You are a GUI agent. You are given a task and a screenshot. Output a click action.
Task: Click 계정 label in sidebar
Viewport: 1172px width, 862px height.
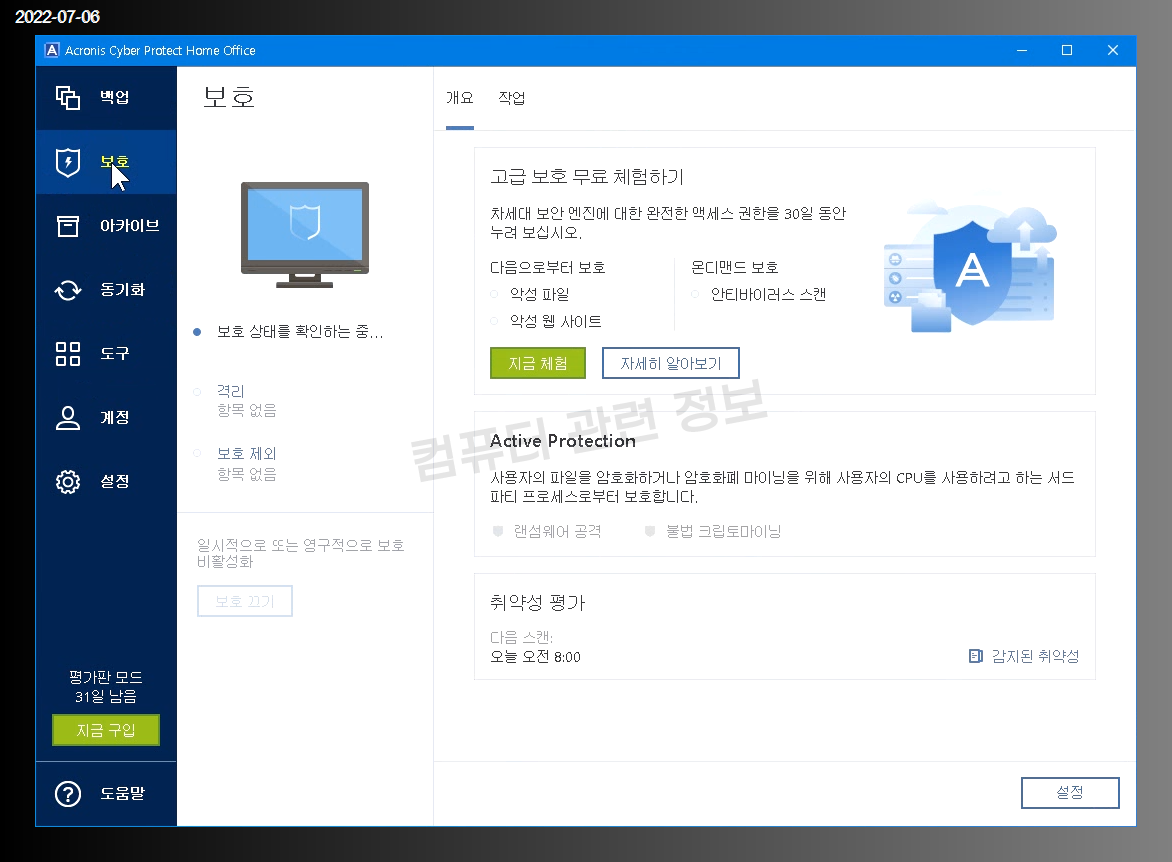tap(114, 418)
